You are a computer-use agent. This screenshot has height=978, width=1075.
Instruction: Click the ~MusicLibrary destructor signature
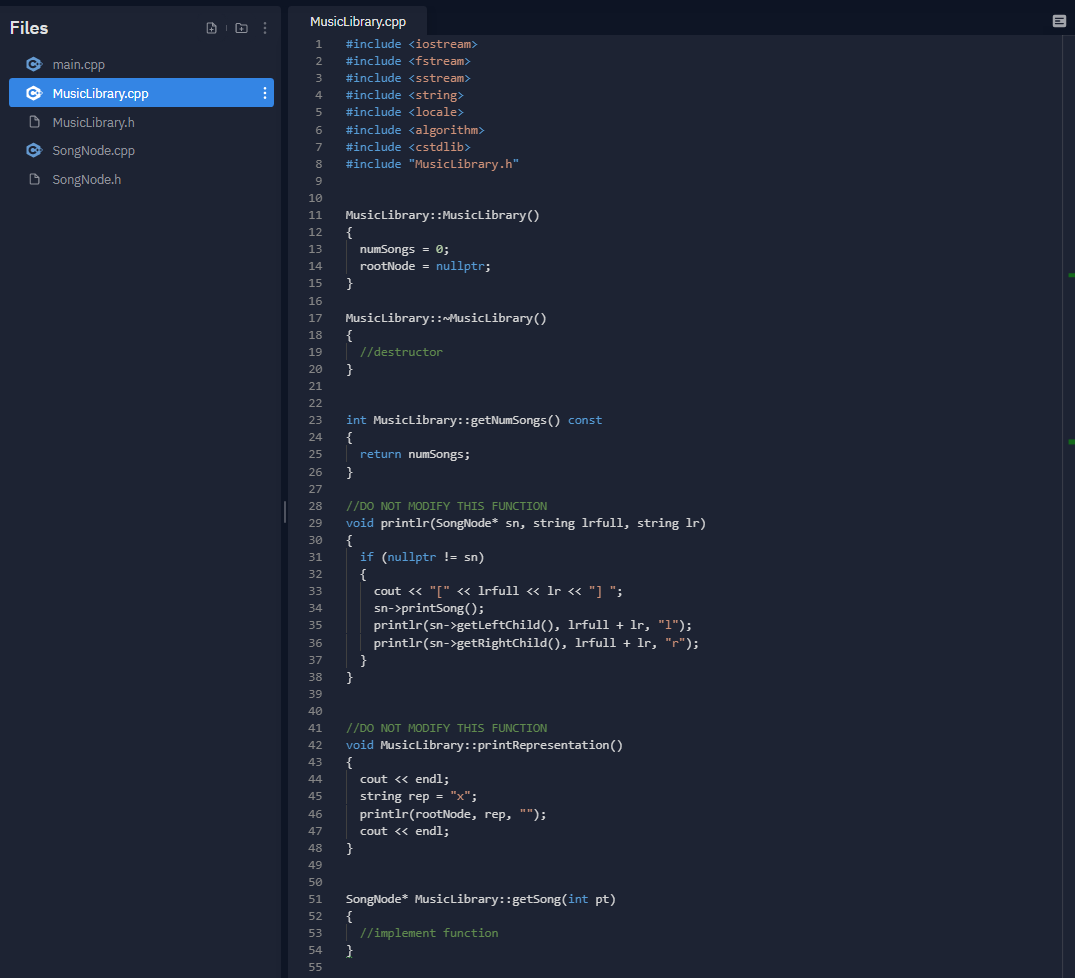pos(446,318)
